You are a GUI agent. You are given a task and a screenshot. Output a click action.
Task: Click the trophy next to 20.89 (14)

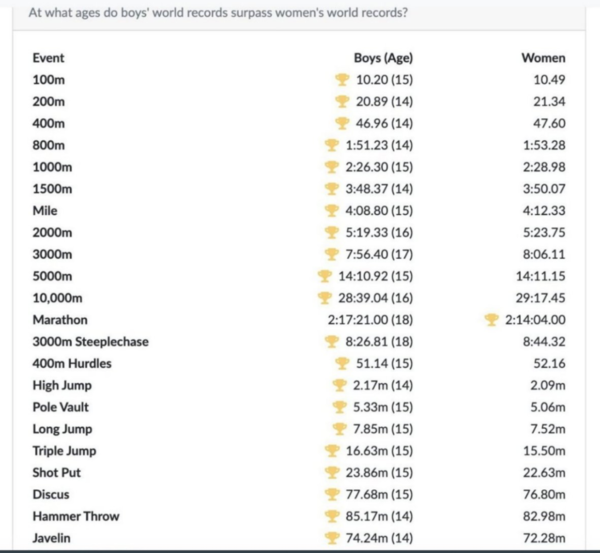pyautogui.click(x=342, y=101)
